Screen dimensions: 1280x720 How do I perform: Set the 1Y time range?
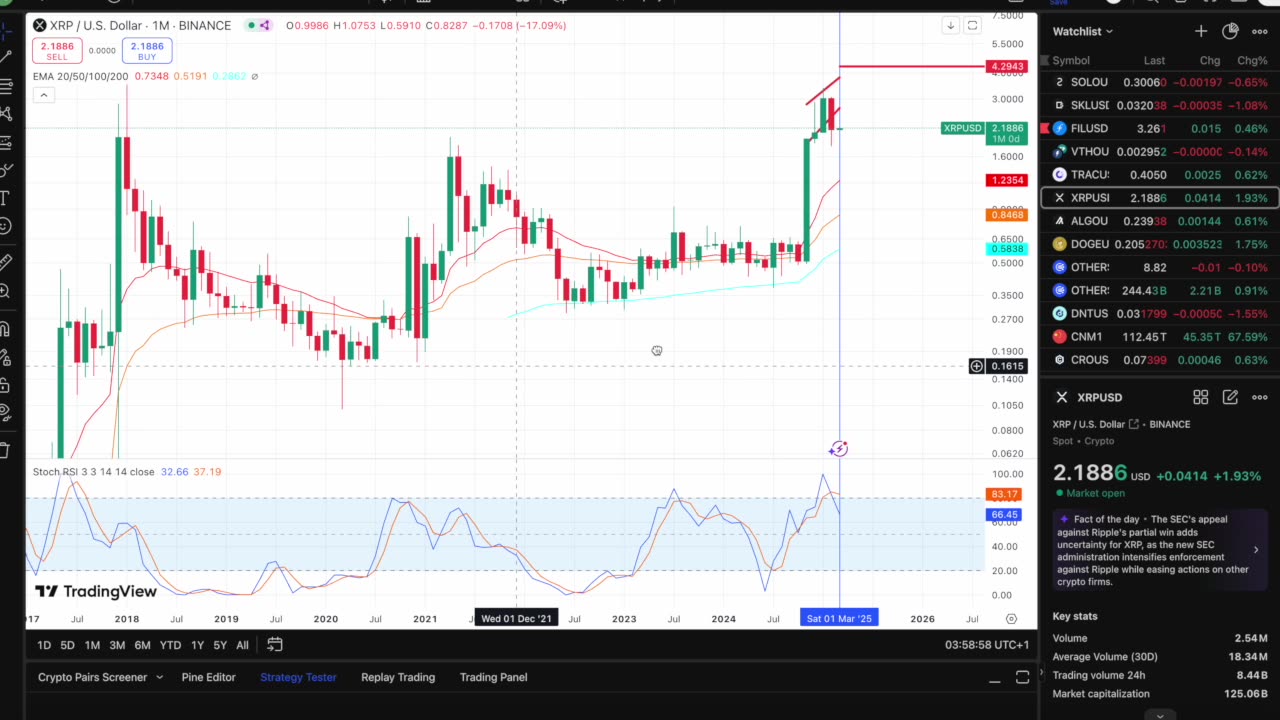coord(197,645)
